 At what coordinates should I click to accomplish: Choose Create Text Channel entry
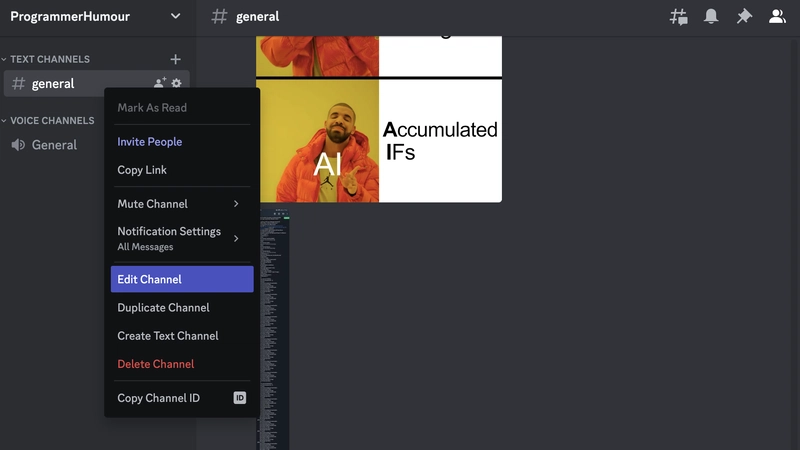tap(182, 336)
